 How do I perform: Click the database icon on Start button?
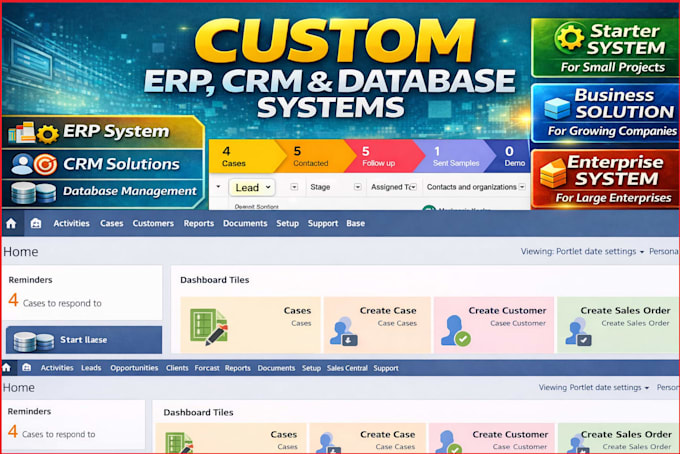33,341
